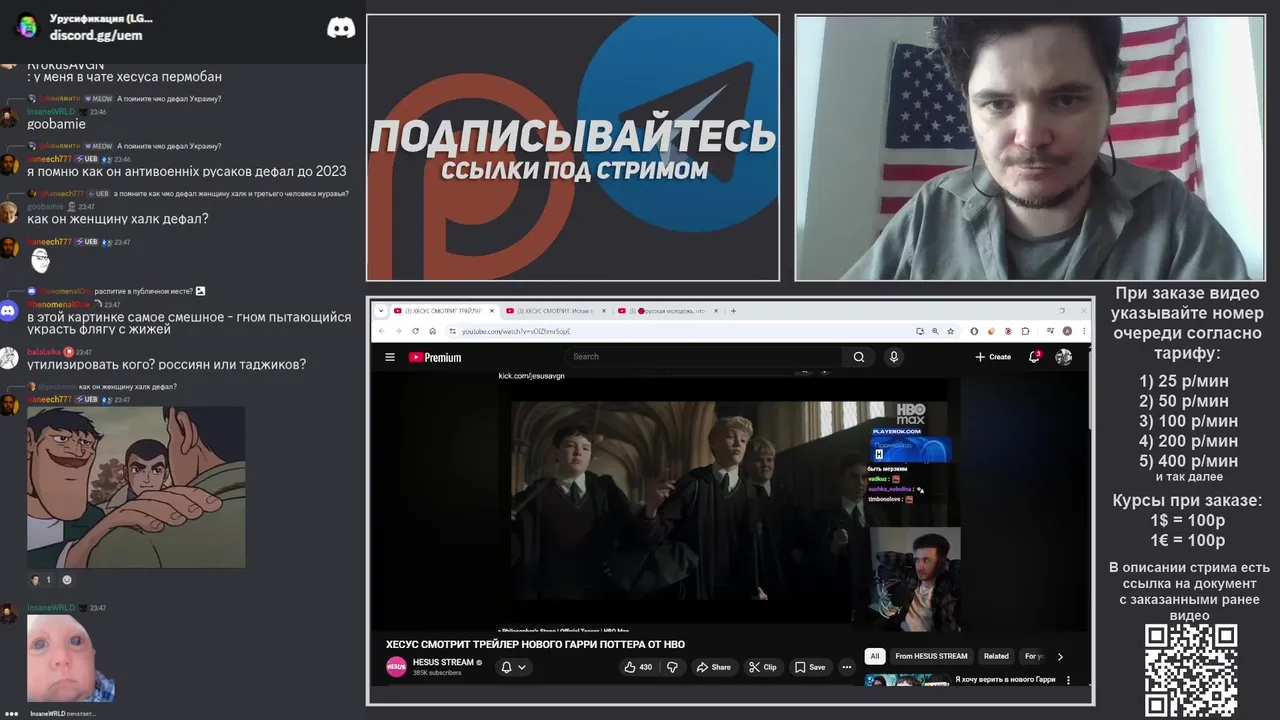
Task: Add a reaction with the smiley icon
Action: 67,580
